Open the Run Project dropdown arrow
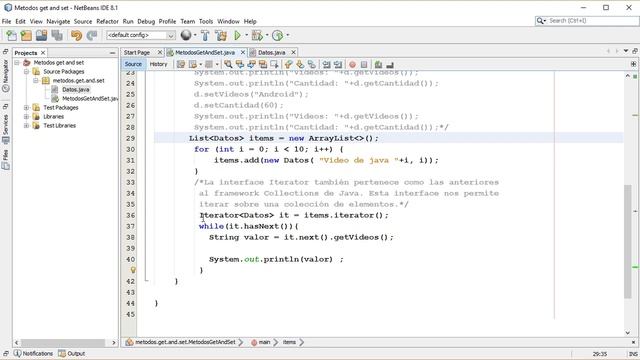The image size is (640, 360). pos(246,36)
